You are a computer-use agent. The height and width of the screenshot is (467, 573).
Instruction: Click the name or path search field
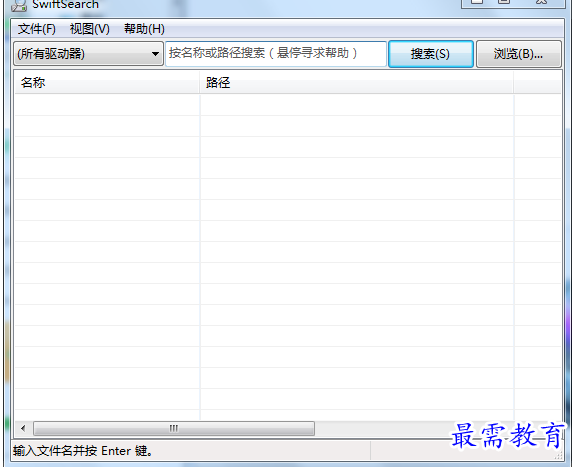point(276,54)
